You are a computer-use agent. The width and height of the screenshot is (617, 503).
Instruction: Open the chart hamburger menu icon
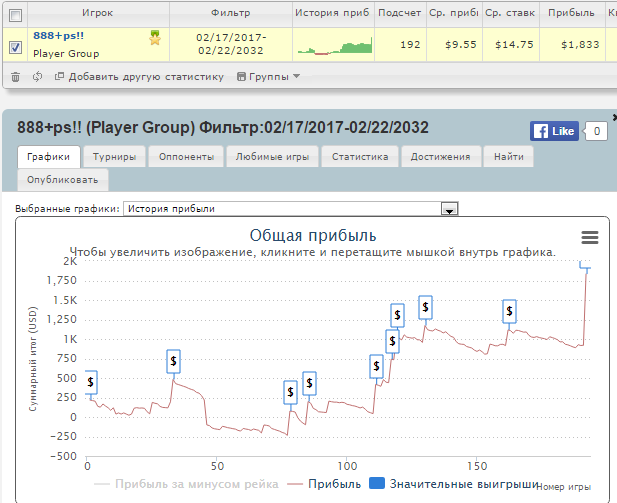tap(589, 237)
